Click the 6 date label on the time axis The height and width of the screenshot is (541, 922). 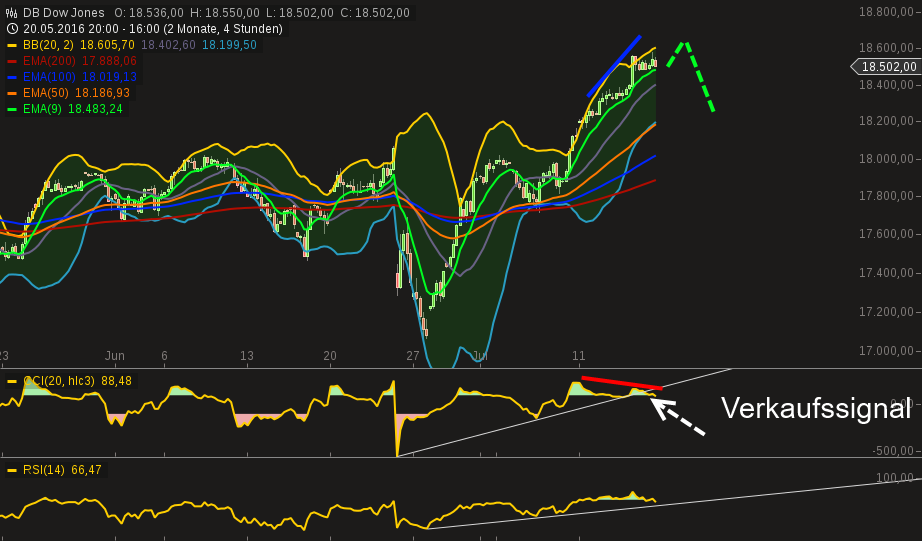coord(164,356)
